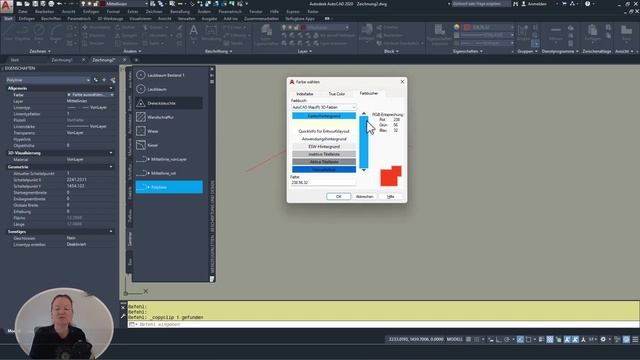Viewport: 640px width, 360px height.
Task: Click OK in the Farbe wählen dialog
Action: [338, 197]
